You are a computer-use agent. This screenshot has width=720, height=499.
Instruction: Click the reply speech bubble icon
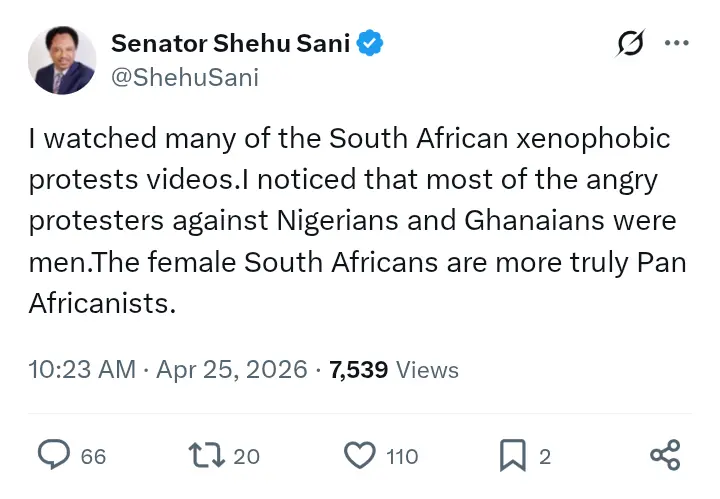click(x=52, y=456)
